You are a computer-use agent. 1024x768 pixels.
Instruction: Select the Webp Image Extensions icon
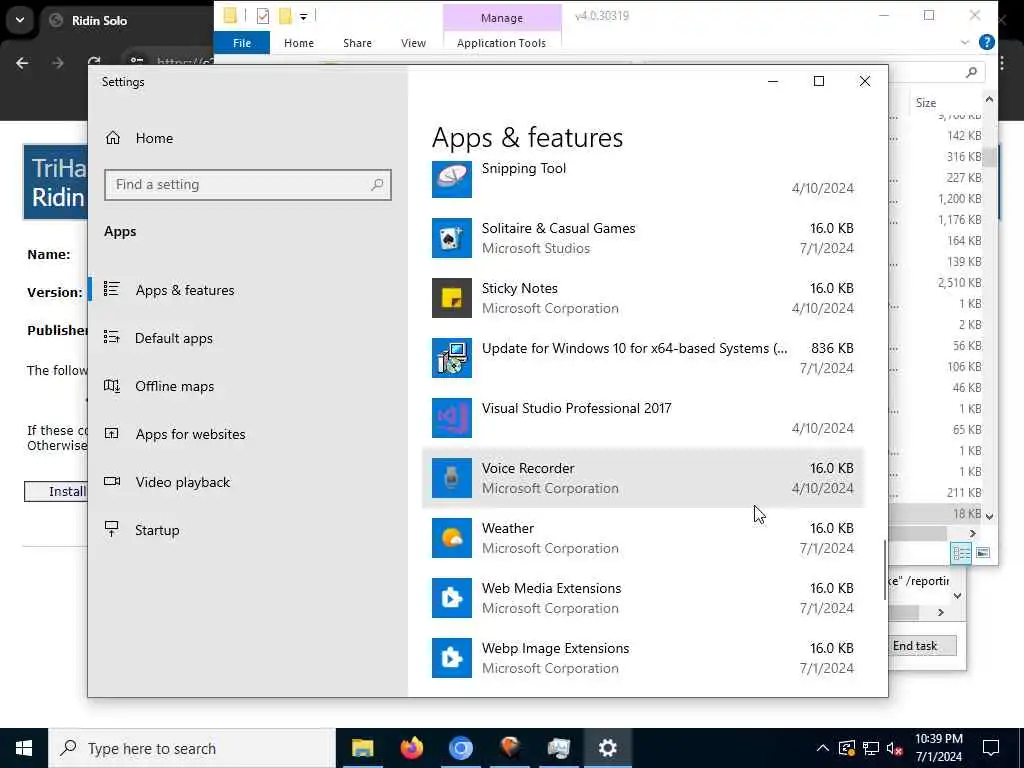pos(451,658)
